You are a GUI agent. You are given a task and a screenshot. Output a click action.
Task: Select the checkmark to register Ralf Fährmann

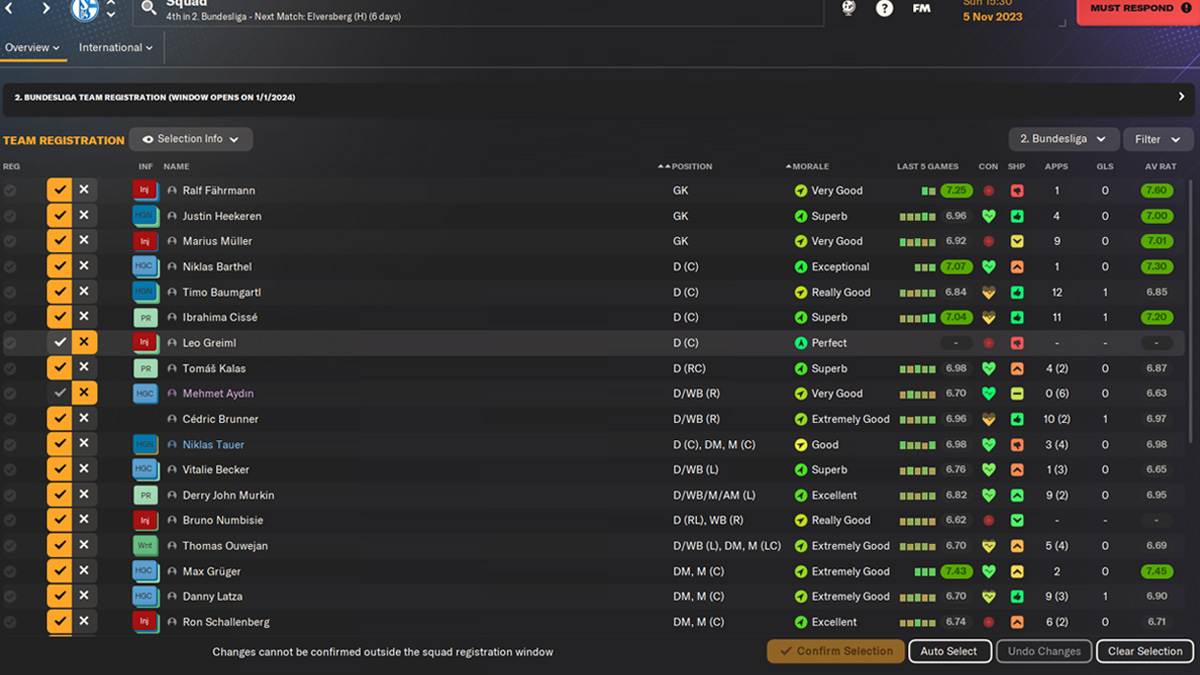60,190
